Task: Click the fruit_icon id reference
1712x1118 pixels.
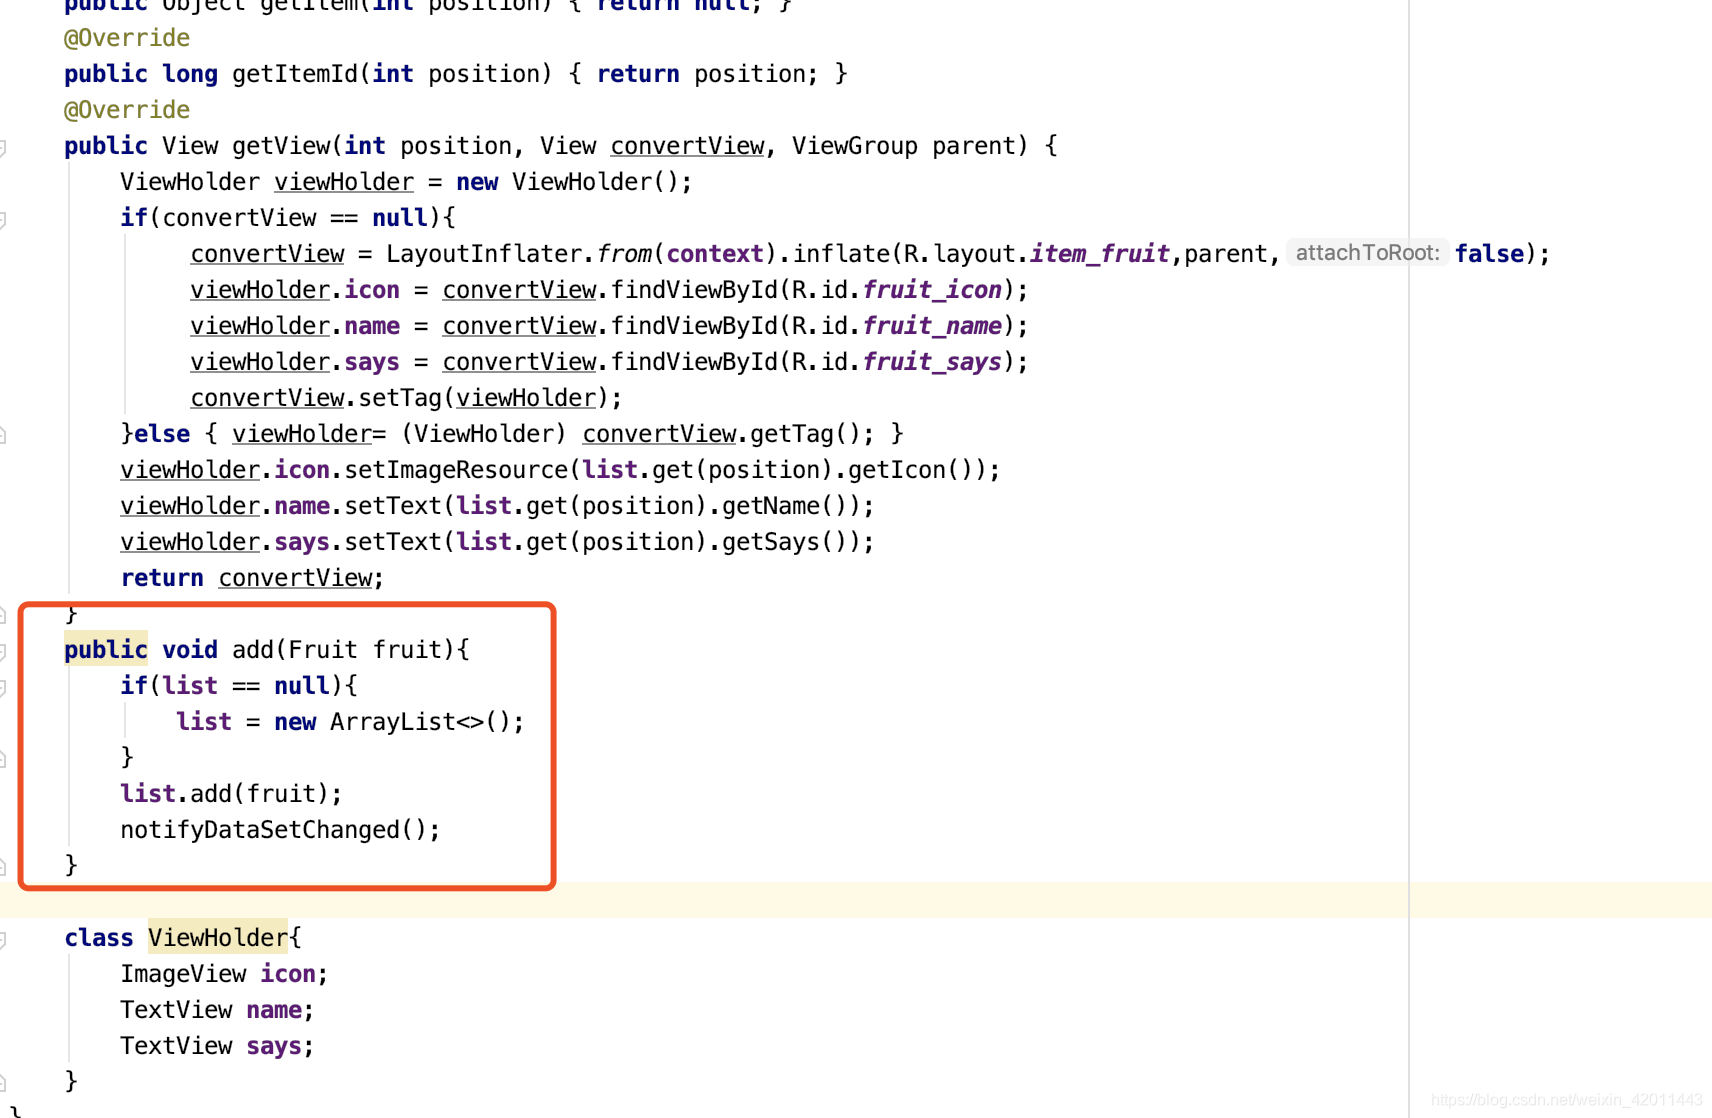Action: [932, 290]
